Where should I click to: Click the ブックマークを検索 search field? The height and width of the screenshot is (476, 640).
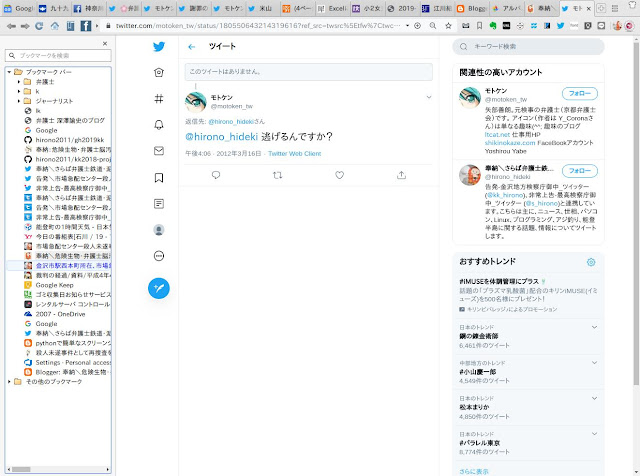coord(58,56)
